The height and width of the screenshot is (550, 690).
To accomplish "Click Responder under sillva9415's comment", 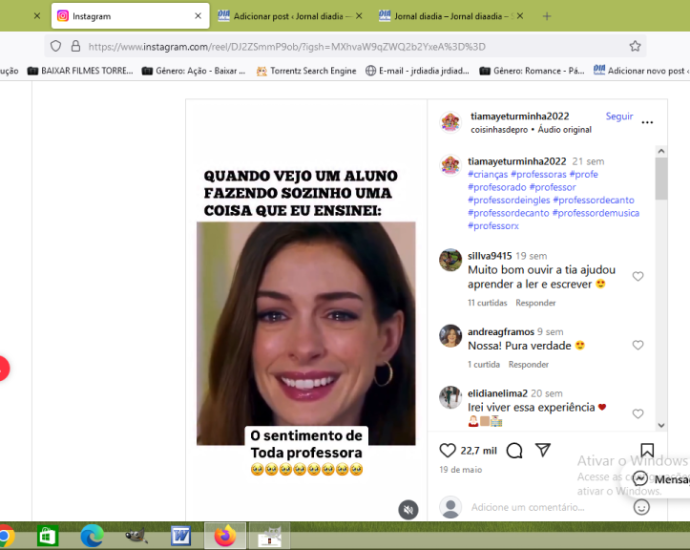I will coord(535,303).
